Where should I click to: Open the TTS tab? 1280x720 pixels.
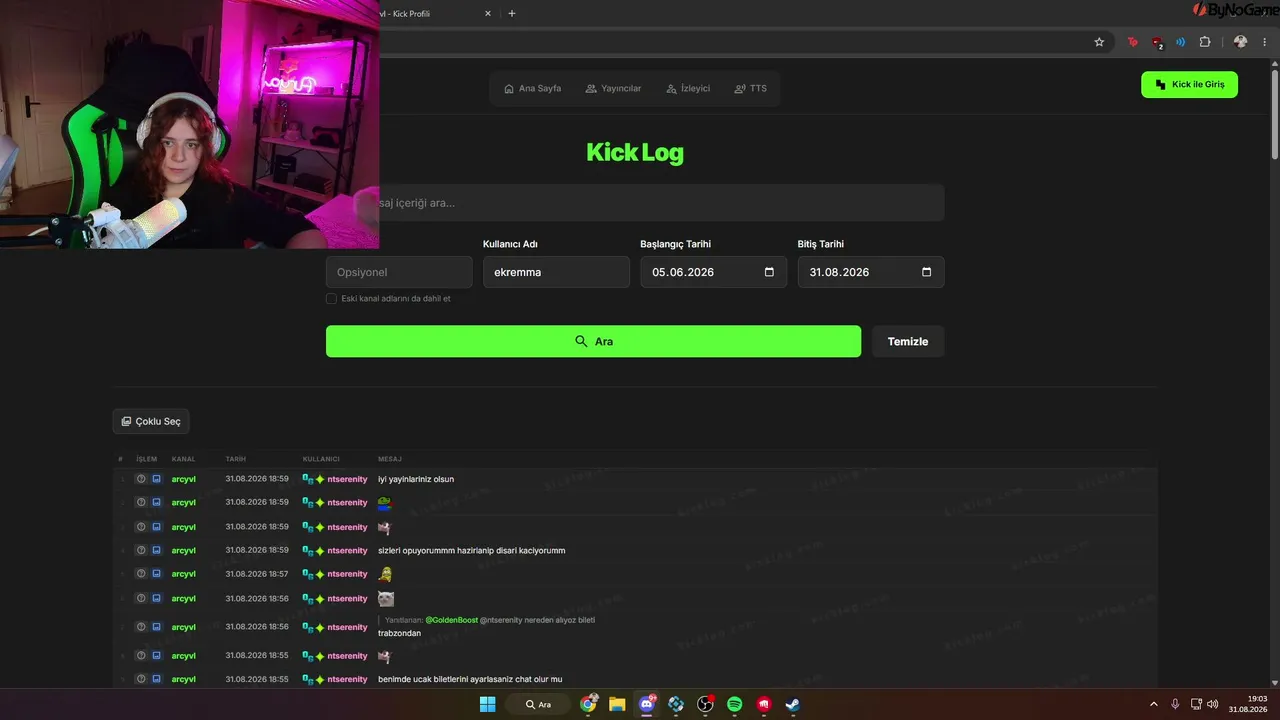pyautogui.click(x=751, y=88)
